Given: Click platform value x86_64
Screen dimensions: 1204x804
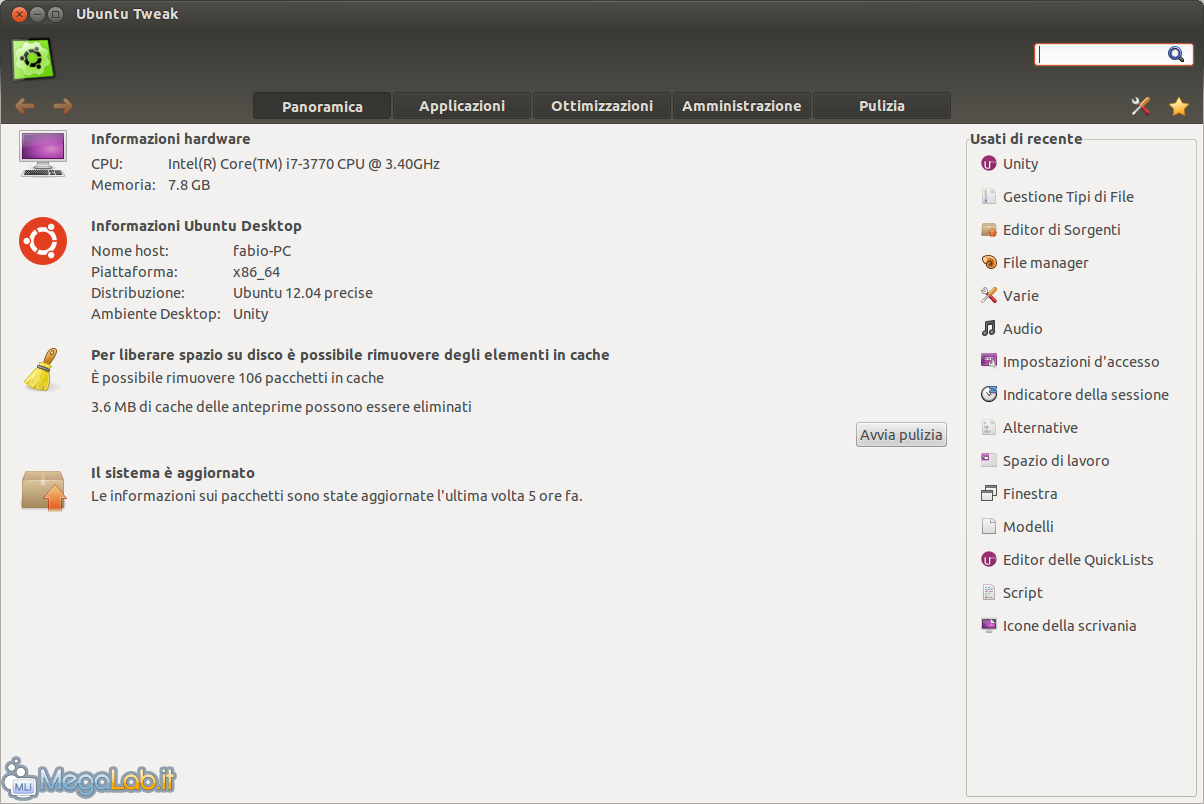Looking at the screenshot, I should [x=256, y=272].
